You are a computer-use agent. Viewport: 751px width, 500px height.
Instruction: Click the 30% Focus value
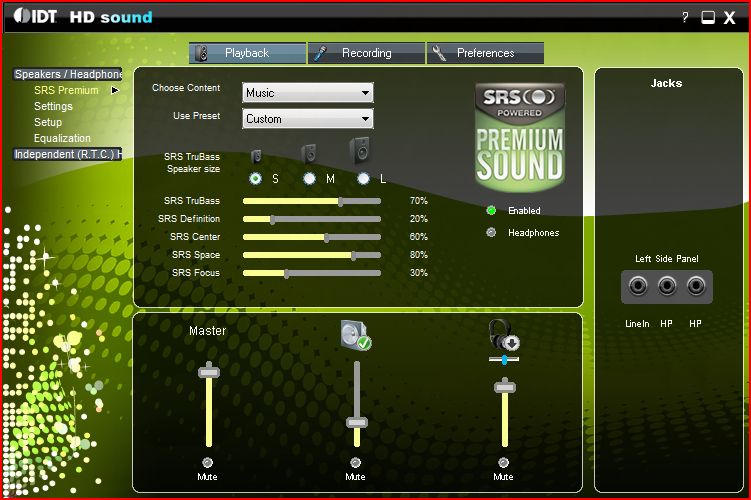419,273
